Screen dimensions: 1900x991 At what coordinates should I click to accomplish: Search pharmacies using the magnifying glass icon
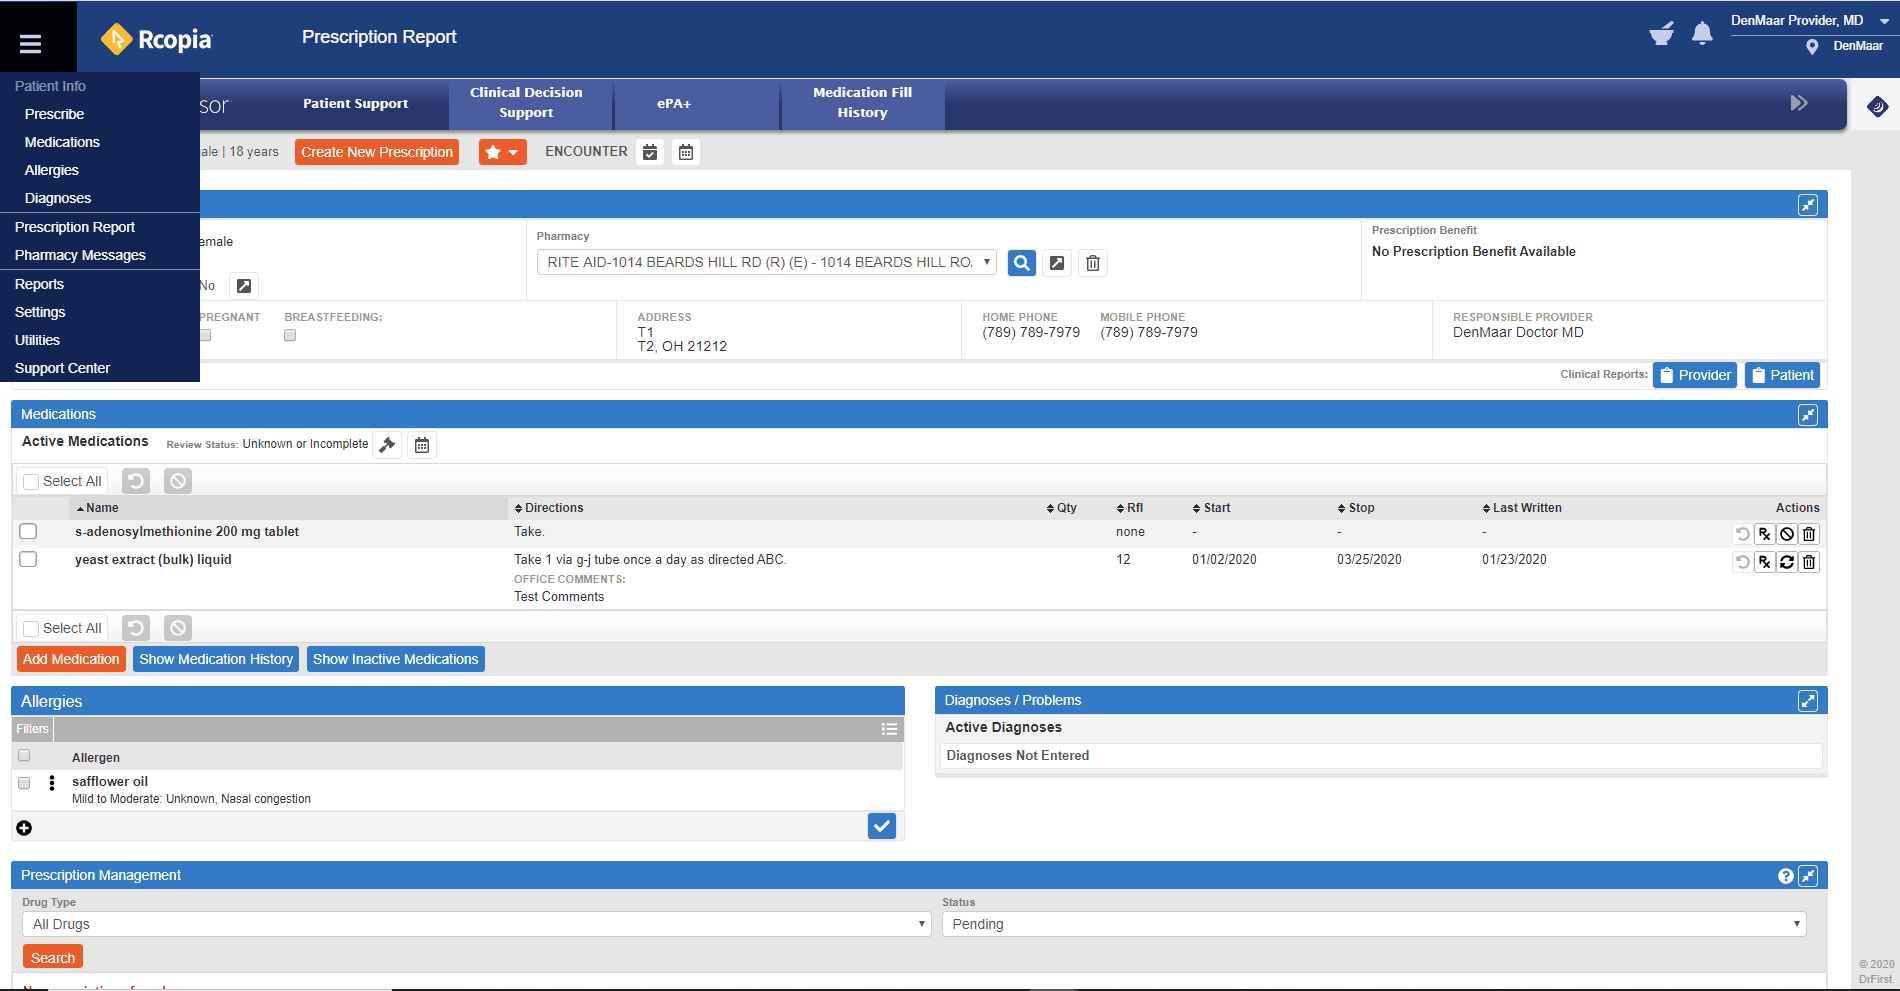pyautogui.click(x=1021, y=262)
